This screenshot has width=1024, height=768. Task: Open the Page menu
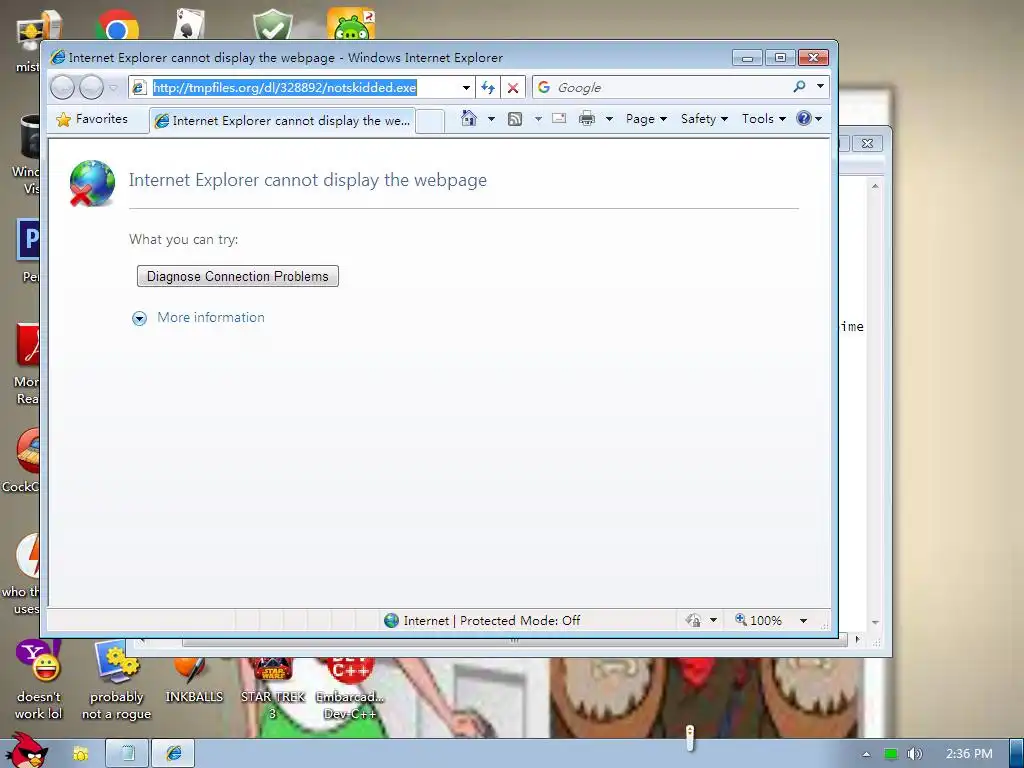(x=646, y=119)
